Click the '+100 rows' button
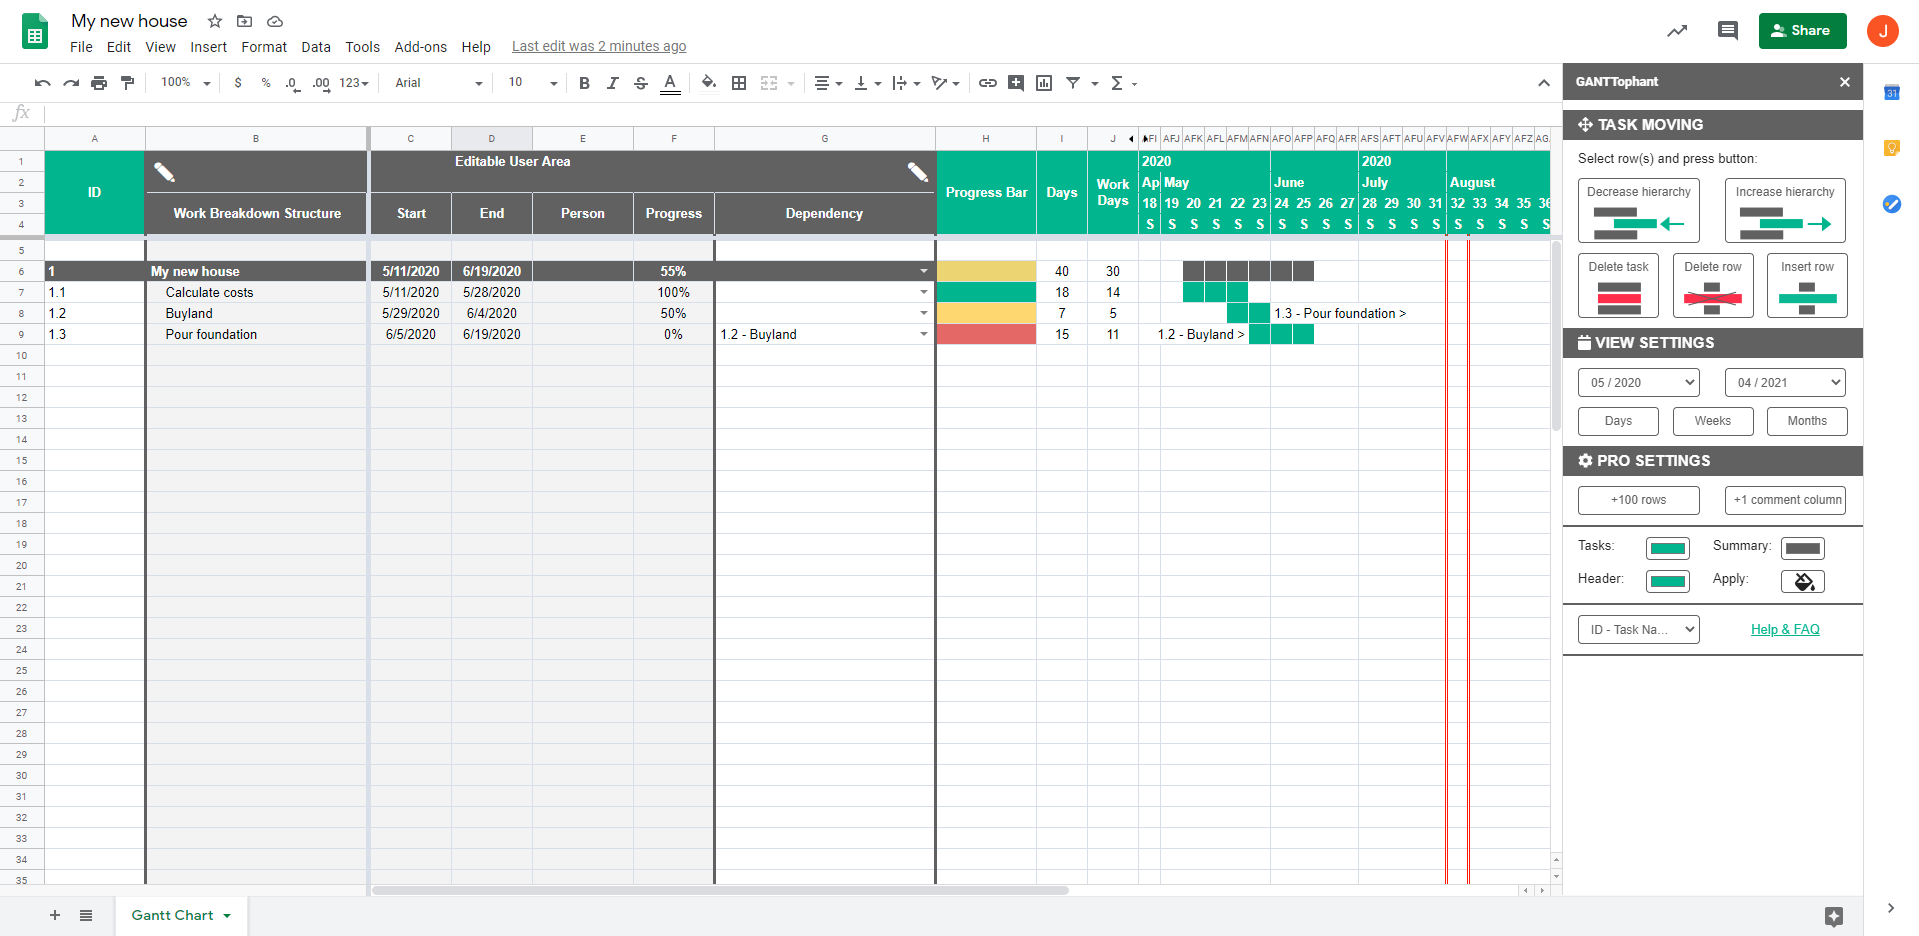1919x936 pixels. click(x=1638, y=500)
